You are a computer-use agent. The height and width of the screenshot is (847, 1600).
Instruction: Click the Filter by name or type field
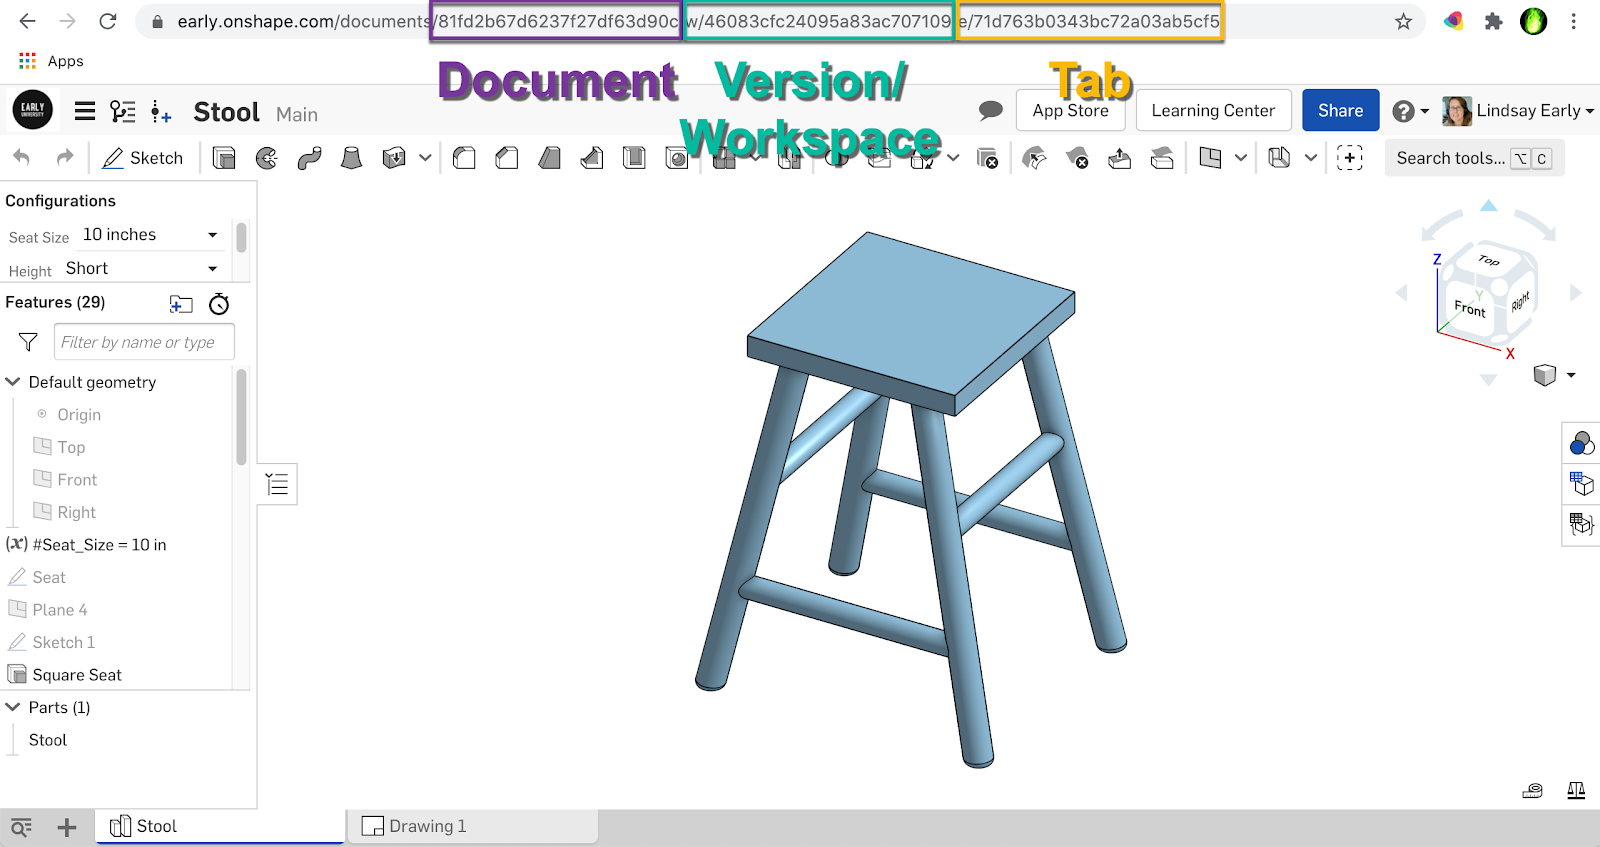(x=144, y=342)
